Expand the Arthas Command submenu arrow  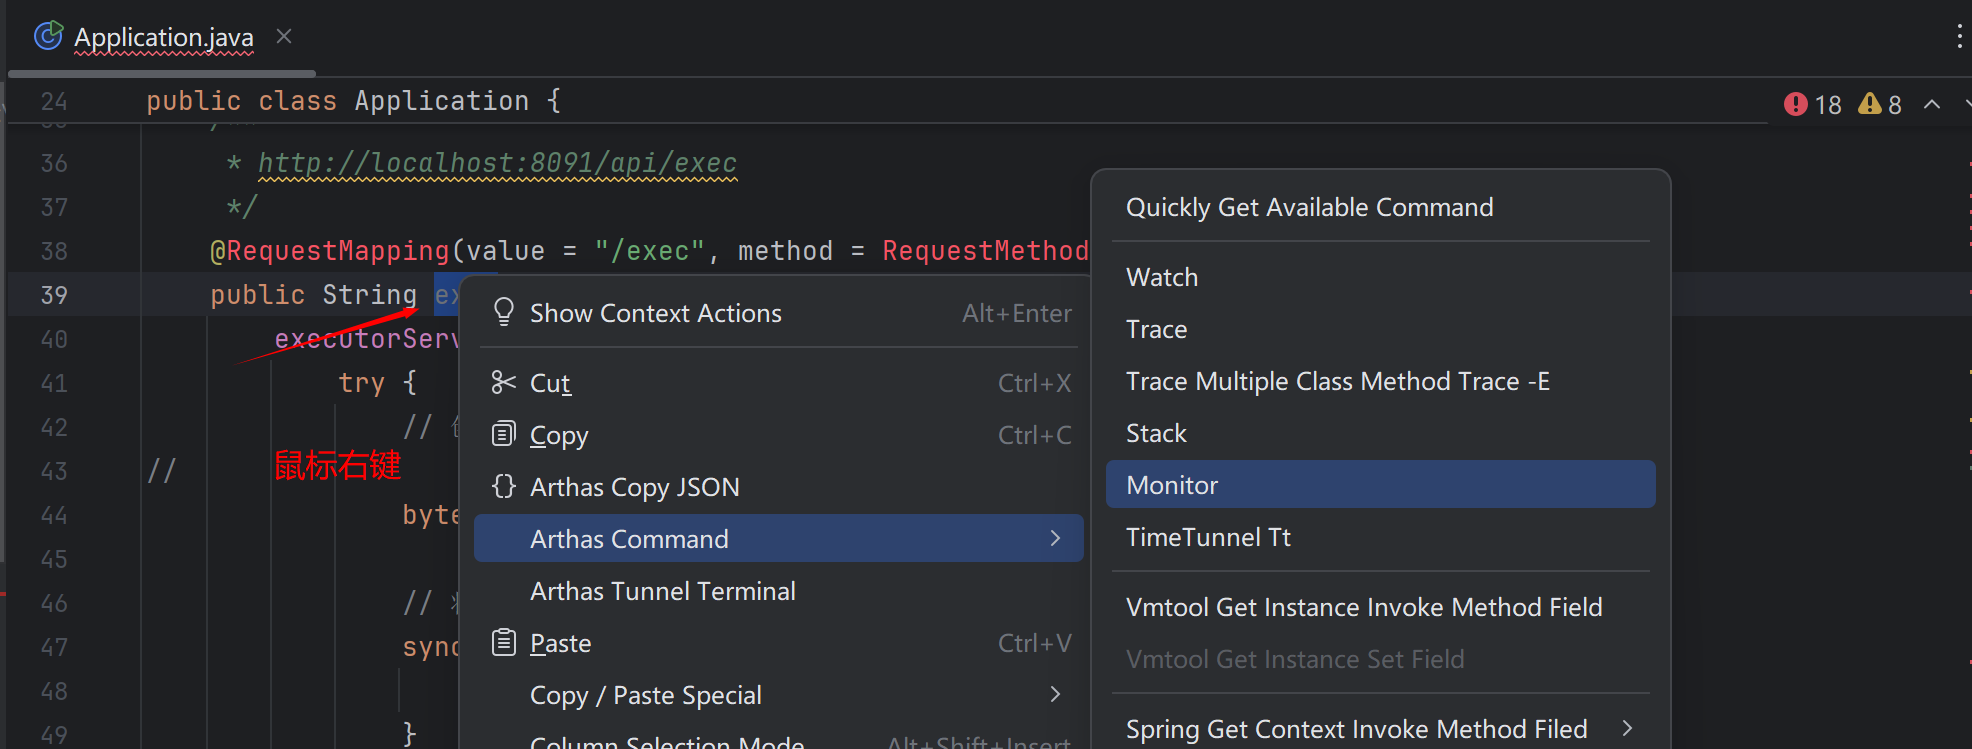1055,538
